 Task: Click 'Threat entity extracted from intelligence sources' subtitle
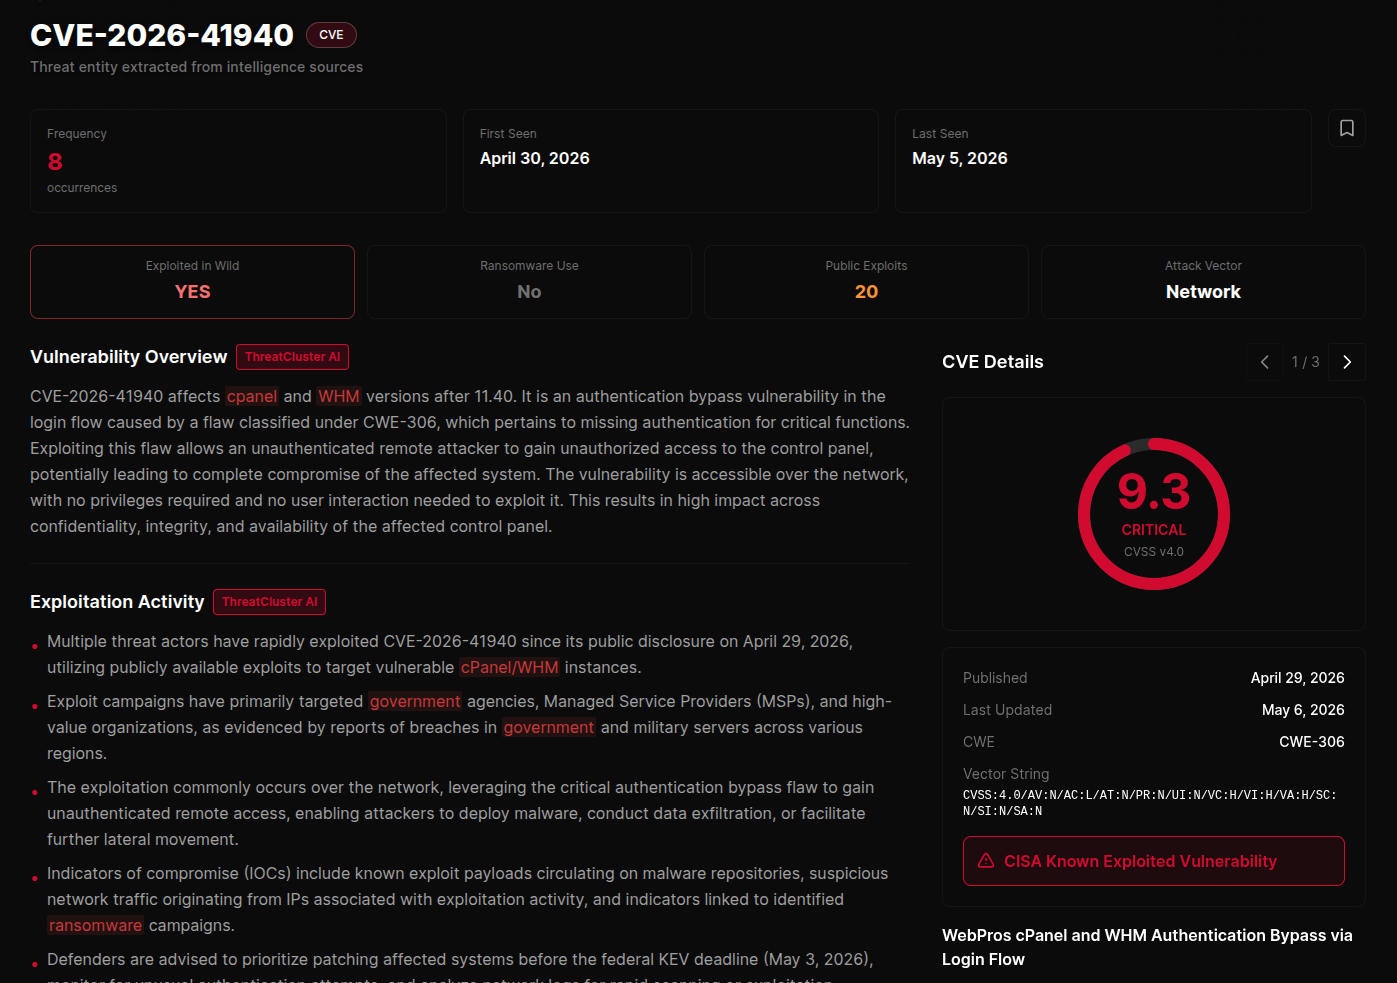point(197,67)
